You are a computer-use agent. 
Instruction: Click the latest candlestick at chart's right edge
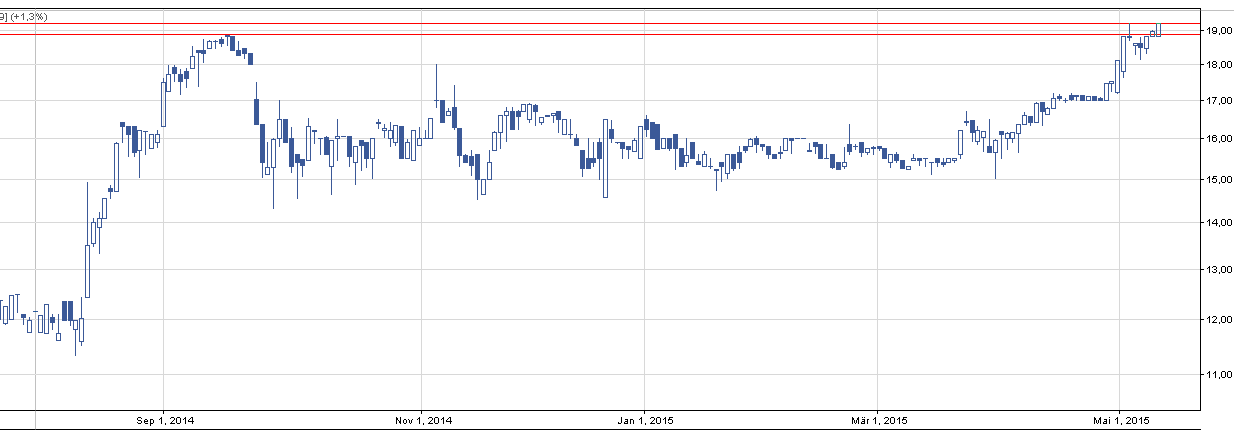tap(1159, 28)
